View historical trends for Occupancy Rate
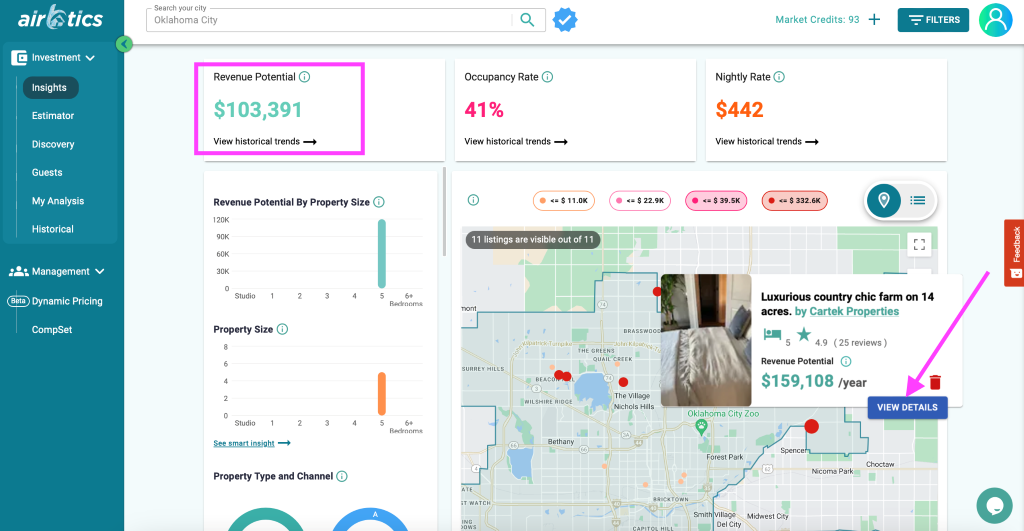 (x=516, y=141)
